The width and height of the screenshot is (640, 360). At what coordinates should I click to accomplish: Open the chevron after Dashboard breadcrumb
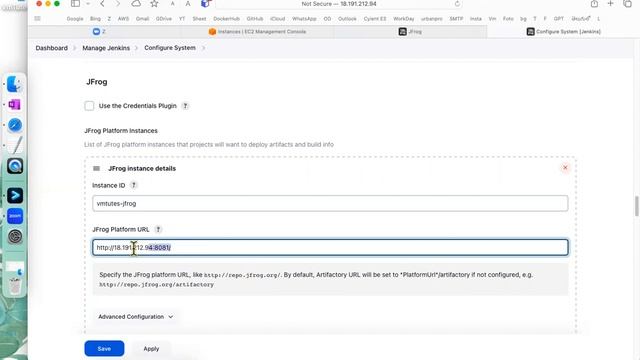[x=75, y=48]
